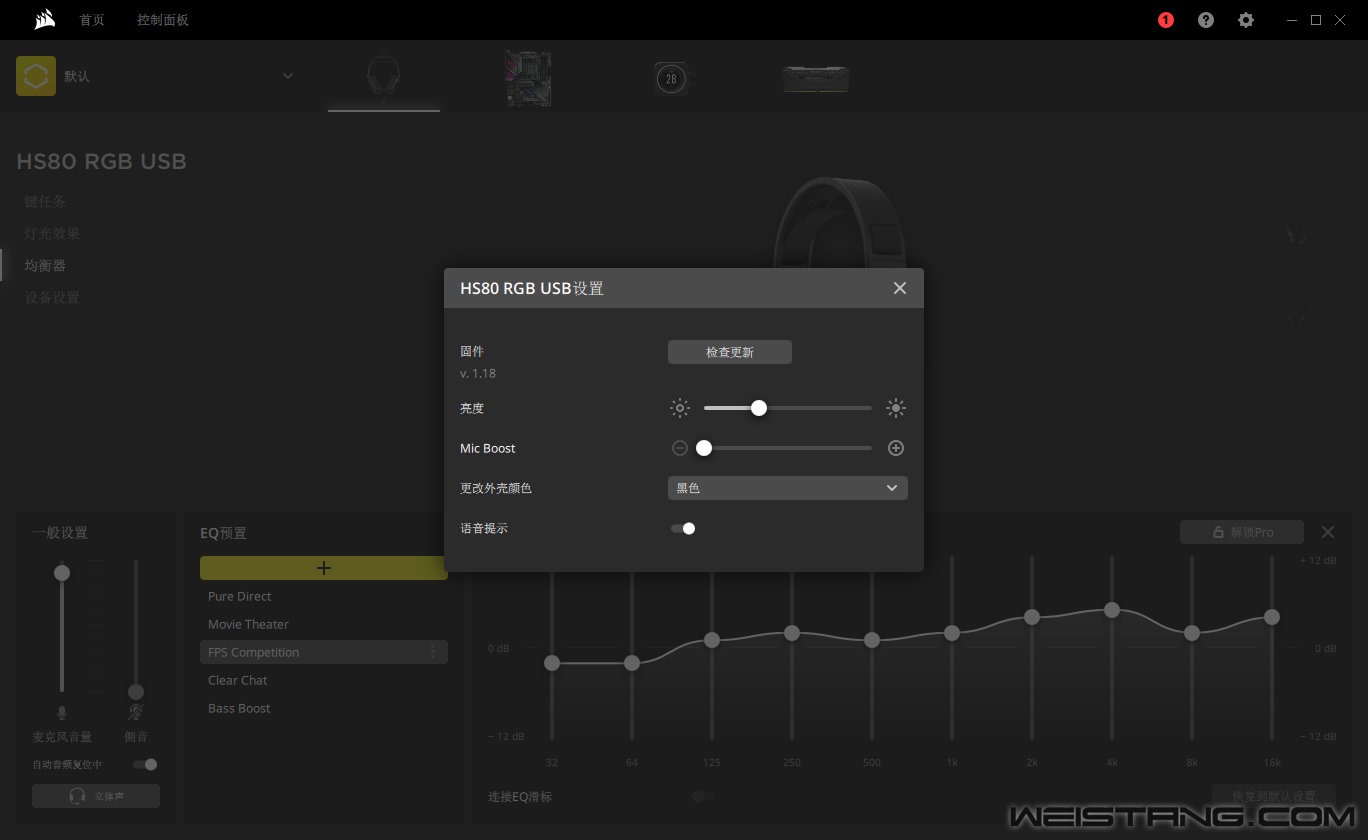Select 键任务 in the sidebar
The height and width of the screenshot is (840, 1368).
(45, 201)
